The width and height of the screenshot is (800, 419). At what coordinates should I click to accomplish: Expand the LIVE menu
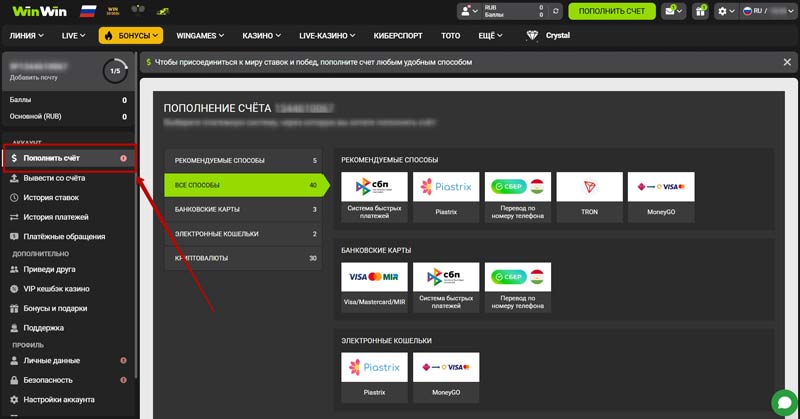point(73,36)
